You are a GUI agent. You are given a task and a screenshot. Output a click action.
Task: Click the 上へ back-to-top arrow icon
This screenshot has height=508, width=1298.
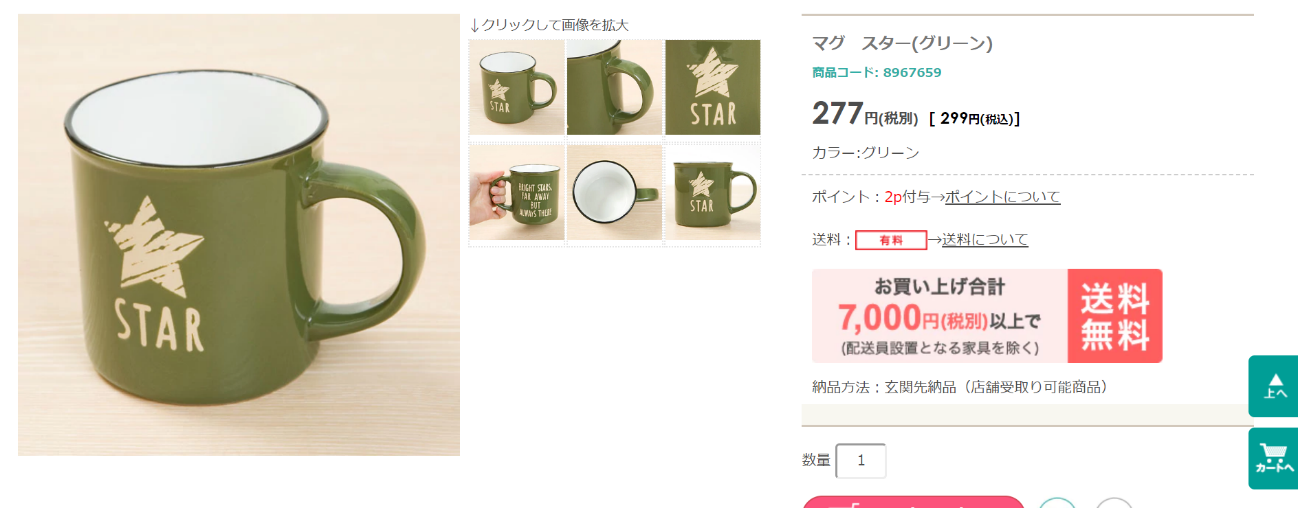1274,386
